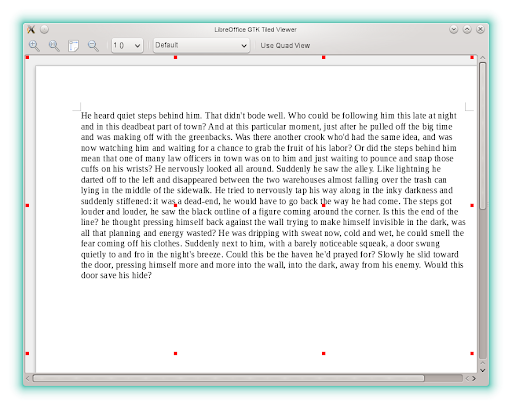This screenshot has height=409, width=512.
Task: Click the window maximize chevron button
Action: point(467,30)
